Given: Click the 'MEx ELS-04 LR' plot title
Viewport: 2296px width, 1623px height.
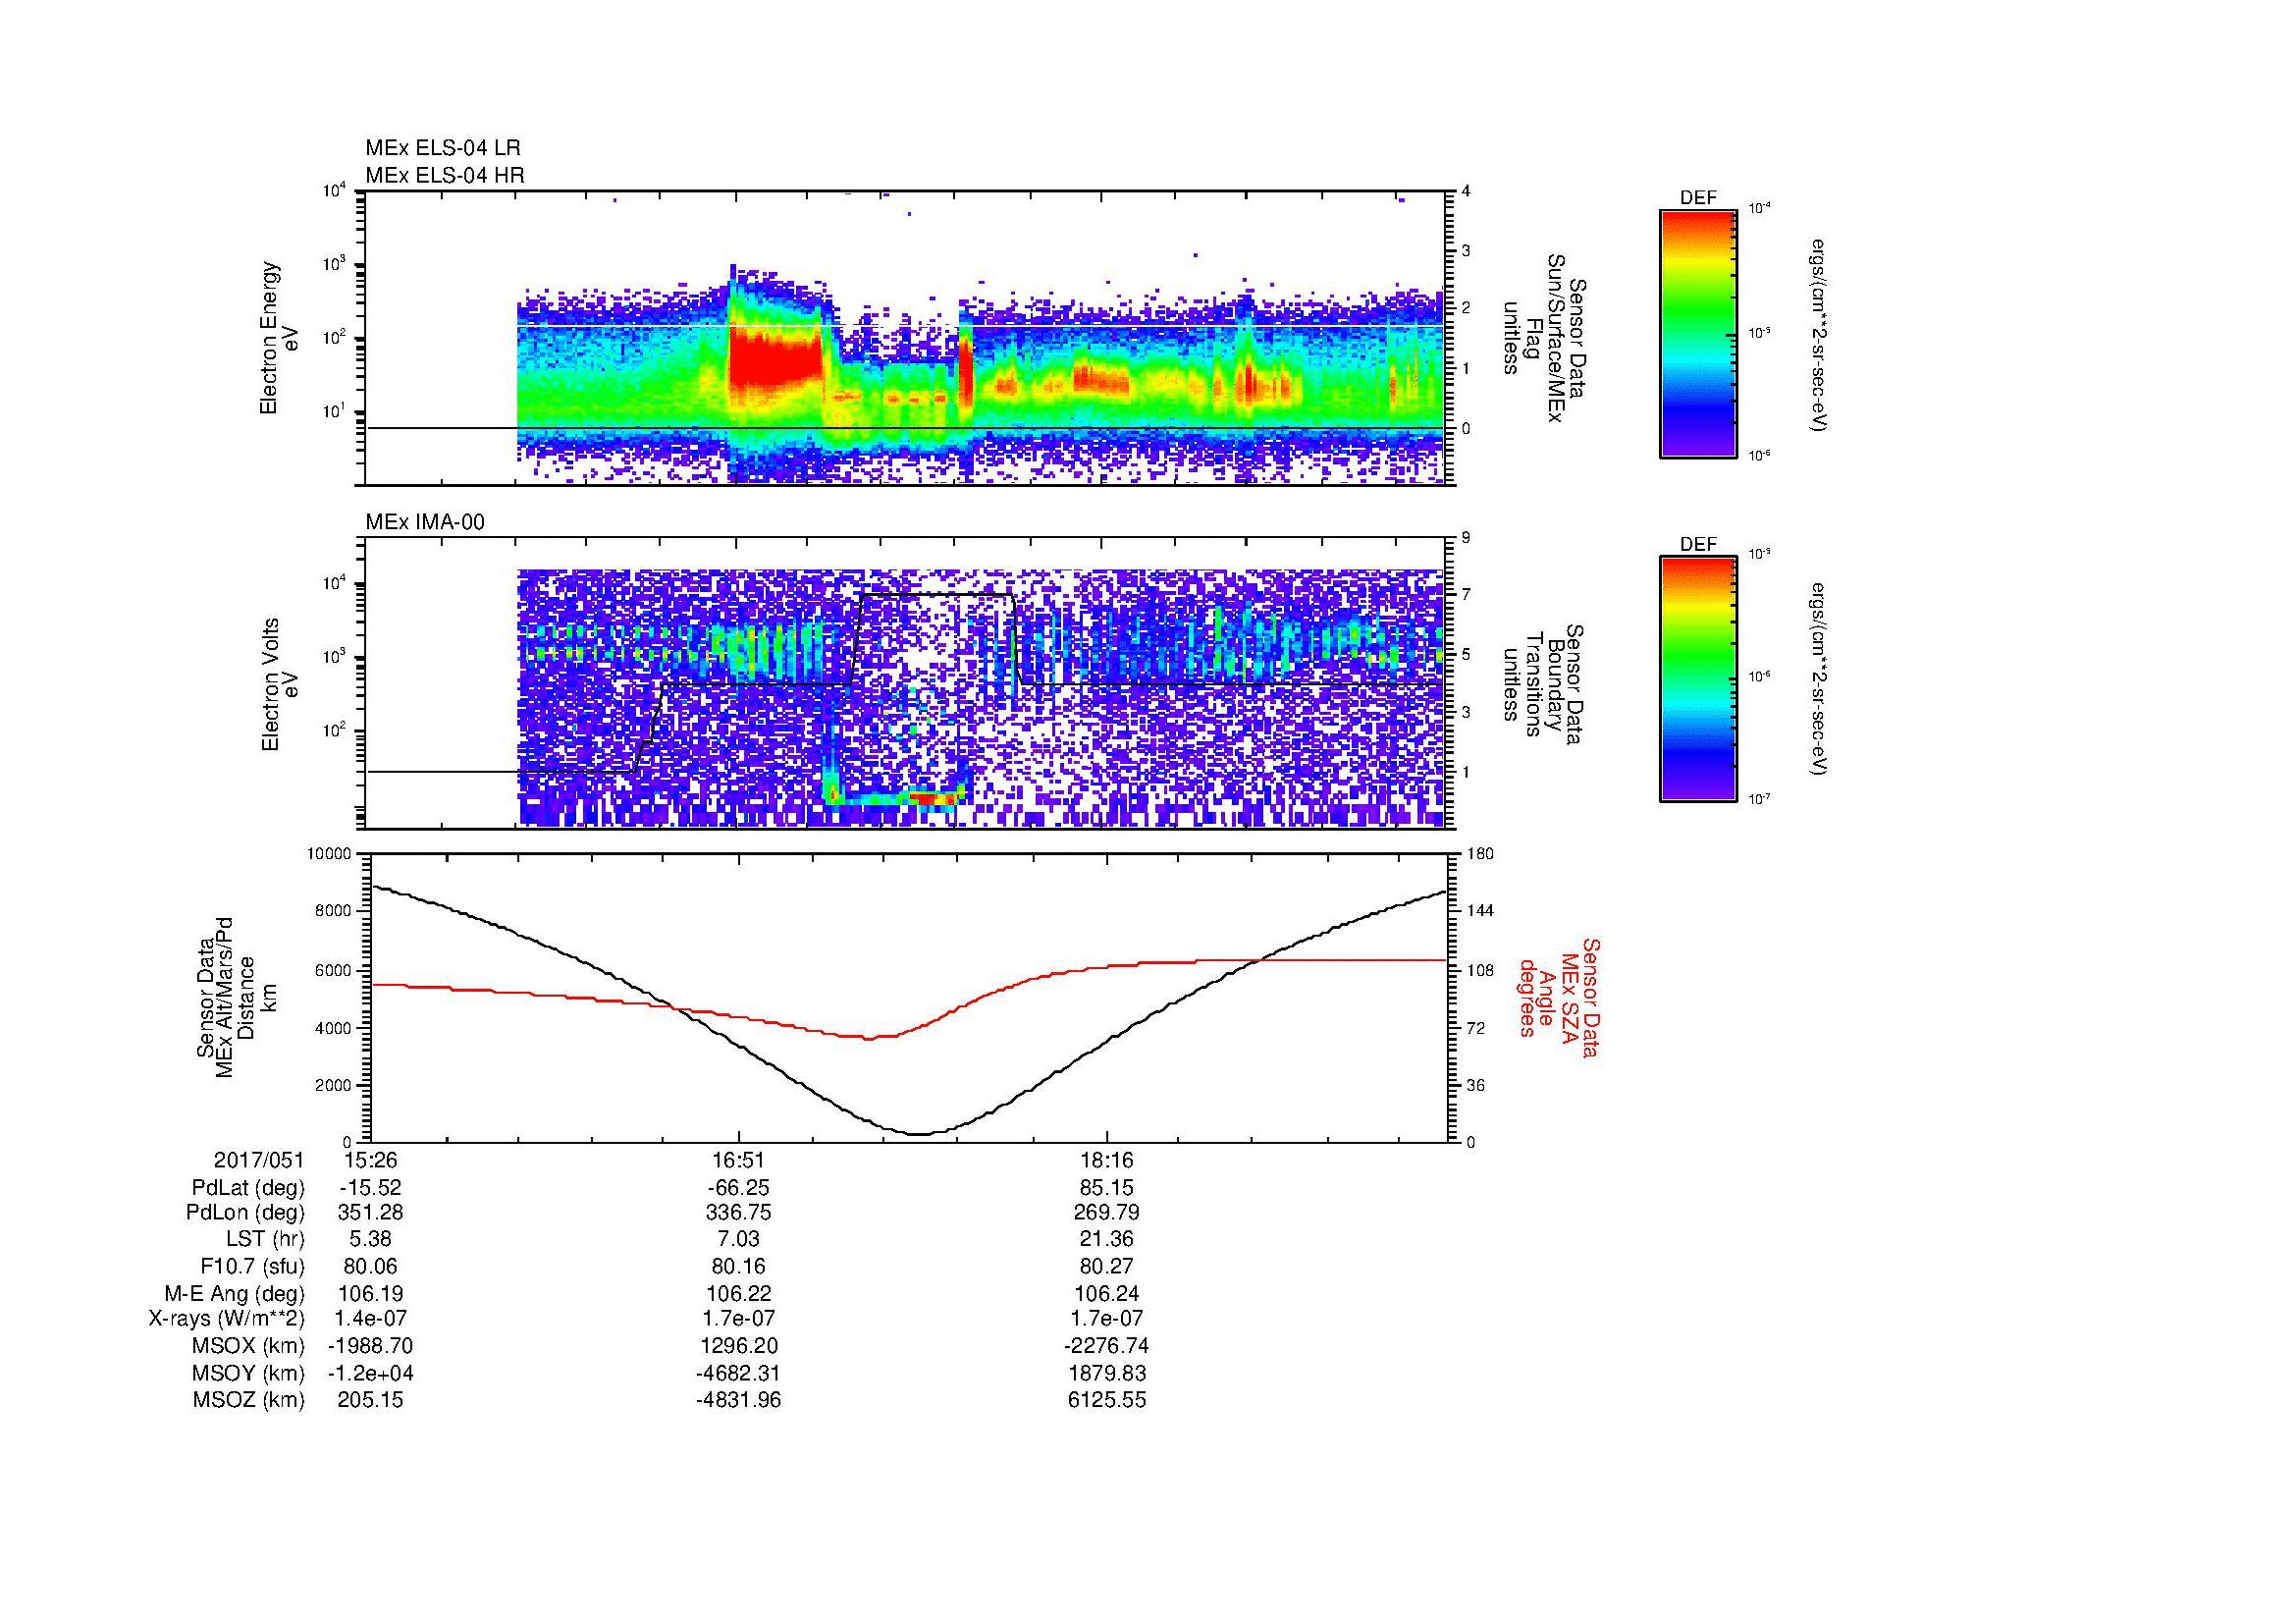Looking at the screenshot, I should pyautogui.click(x=443, y=148).
